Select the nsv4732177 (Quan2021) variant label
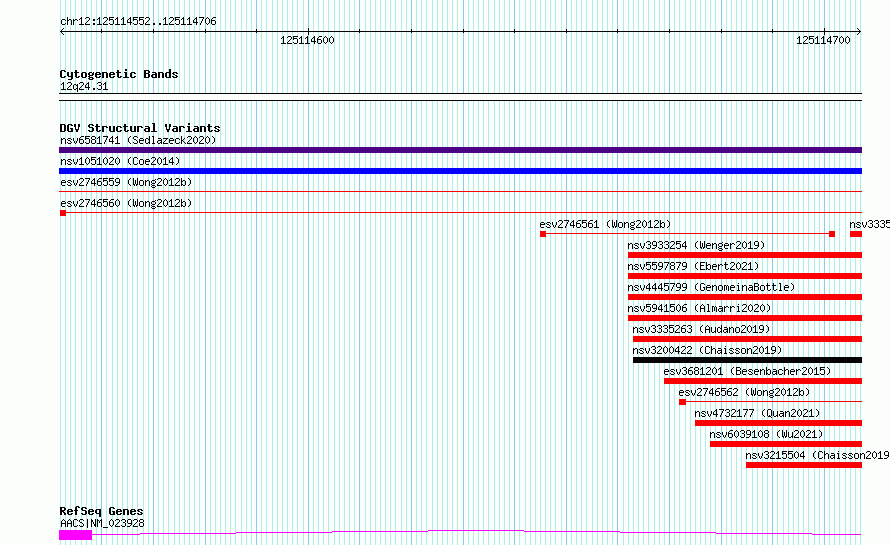Image resolution: width=890 pixels, height=545 pixels. tap(757, 413)
